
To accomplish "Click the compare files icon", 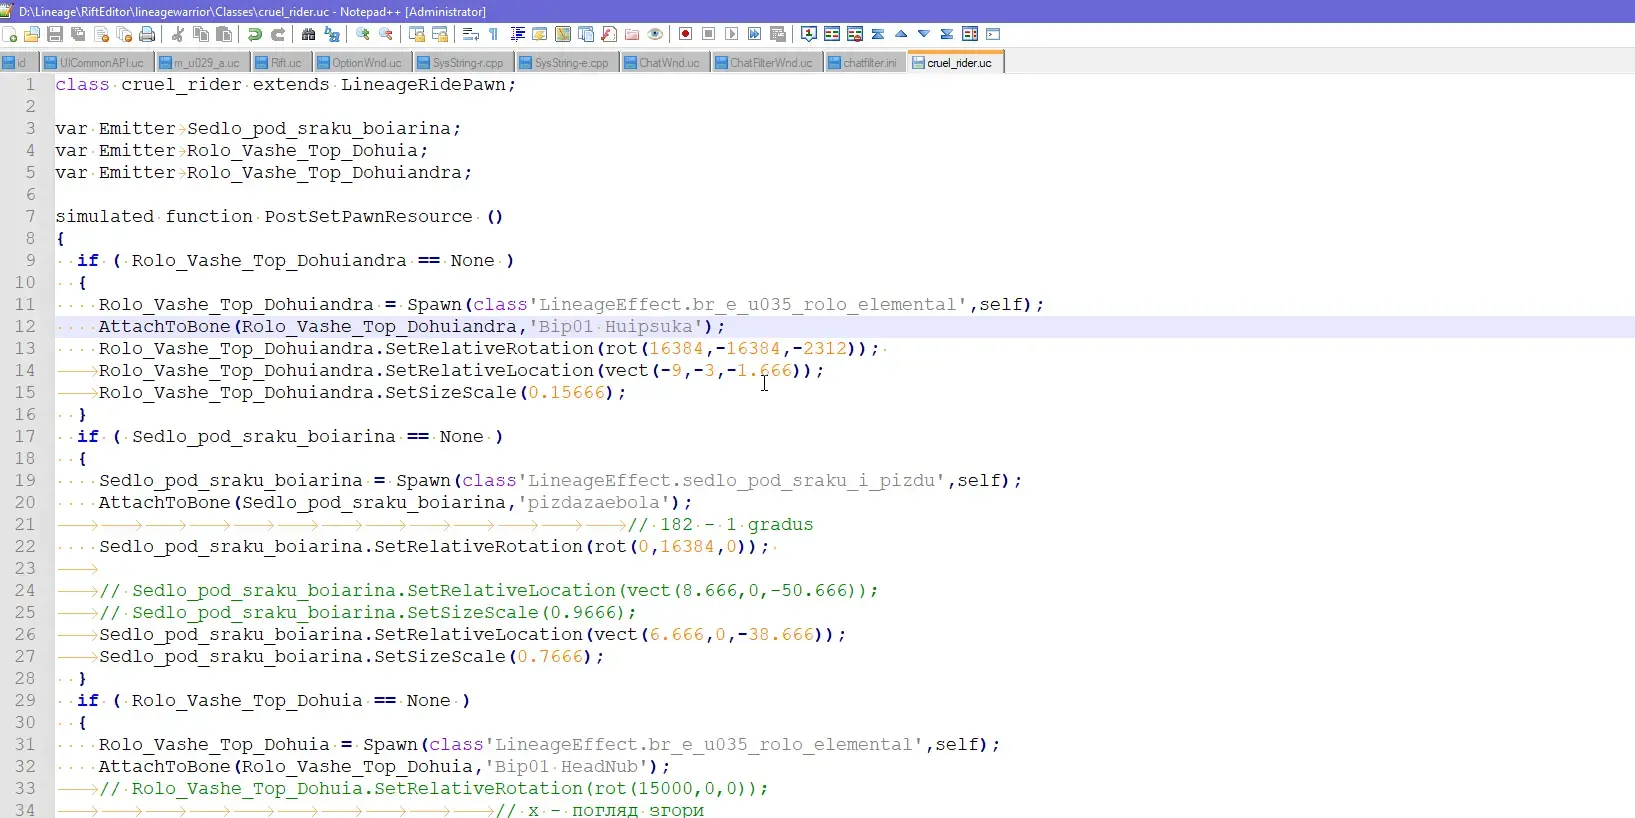I will [x=832, y=34].
